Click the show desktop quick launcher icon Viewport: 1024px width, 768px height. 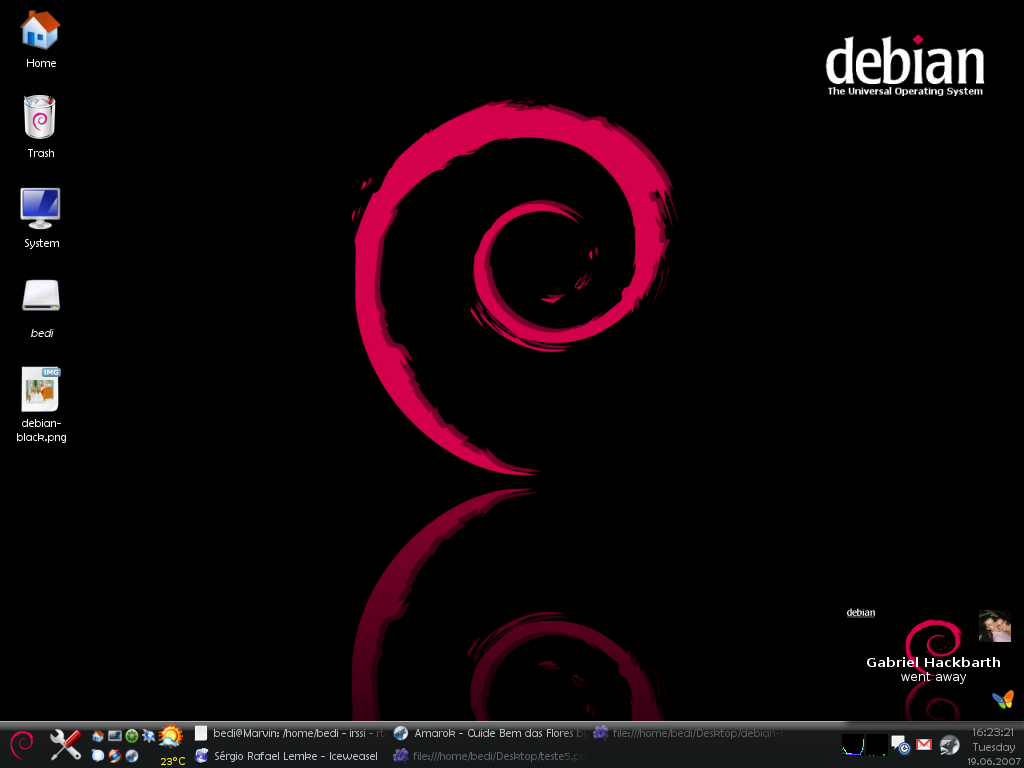(x=115, y=736)
